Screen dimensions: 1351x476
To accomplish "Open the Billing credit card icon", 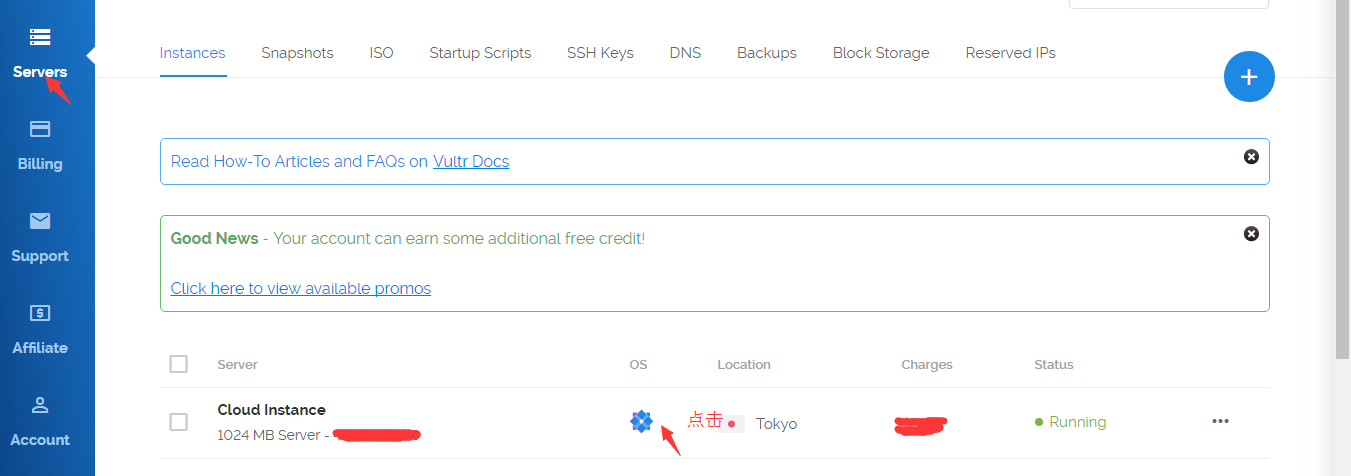I will [40, 129].
